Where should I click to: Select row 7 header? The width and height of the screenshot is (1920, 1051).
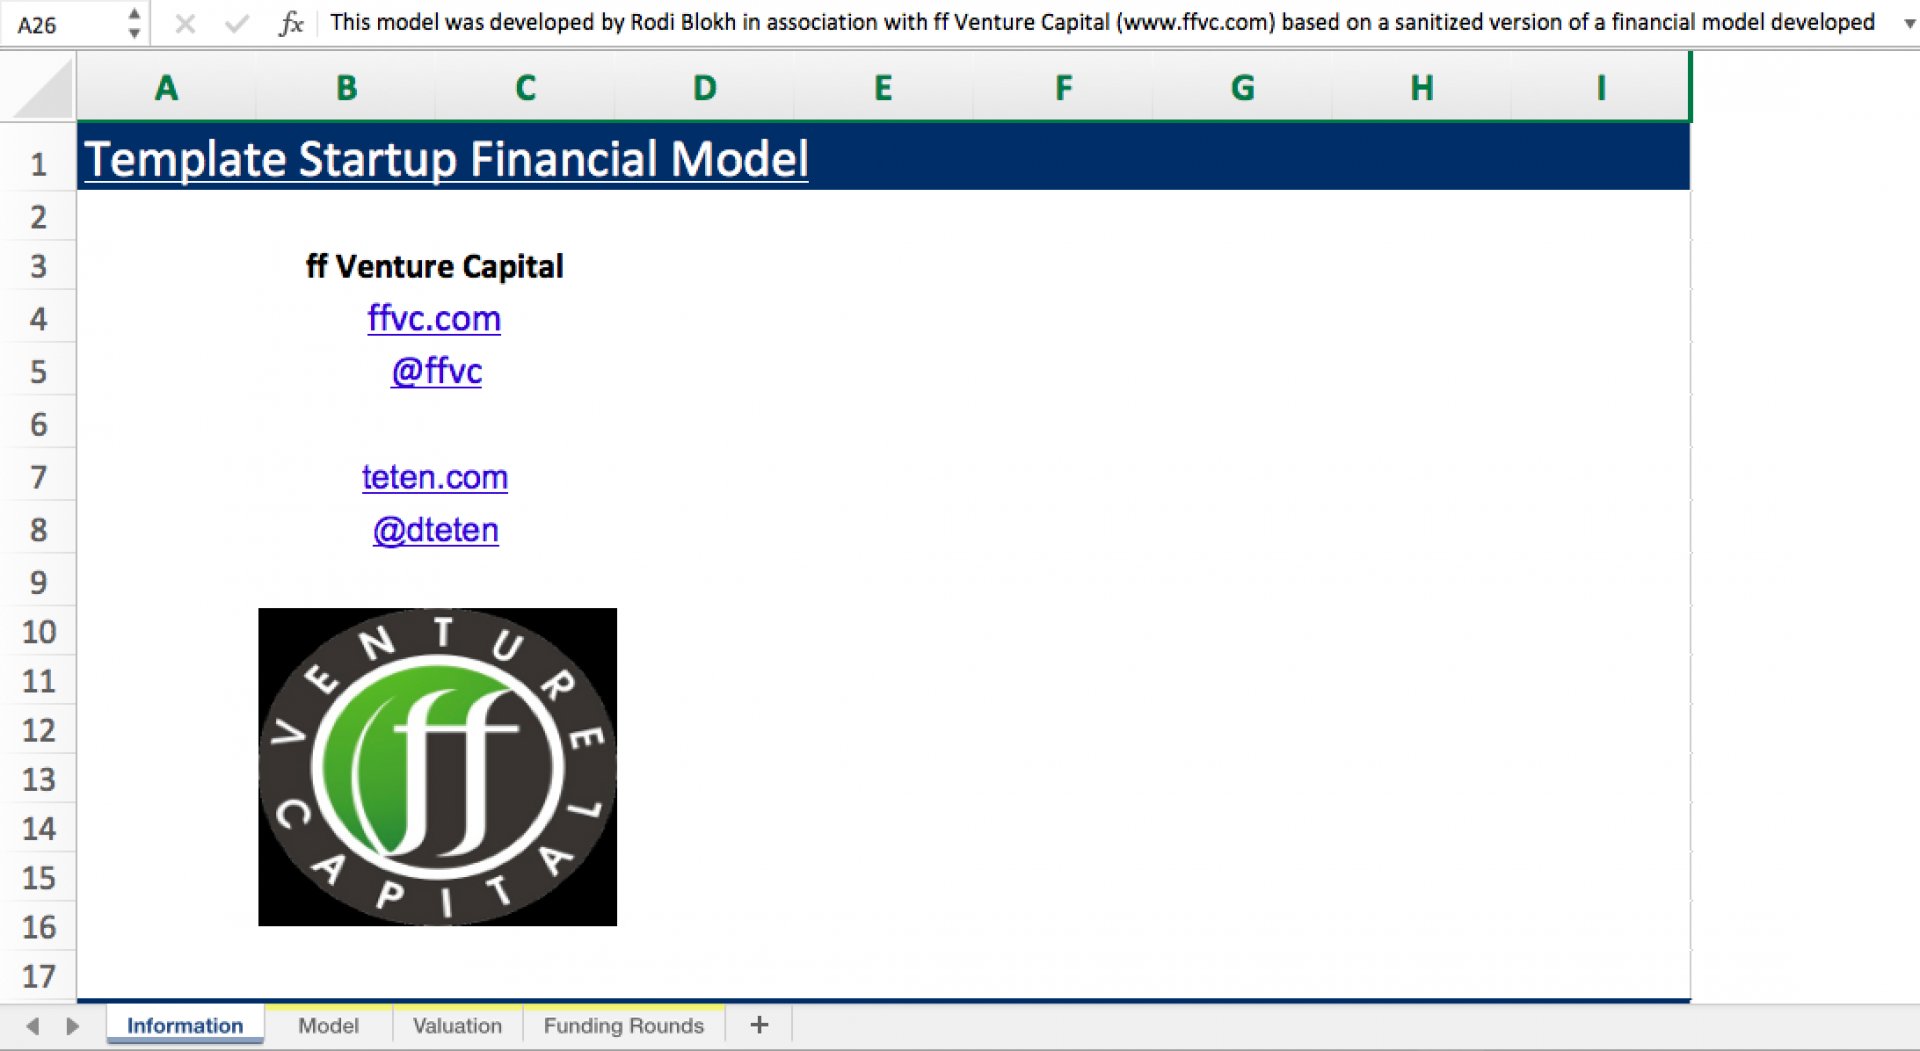[x=38, y=477]
